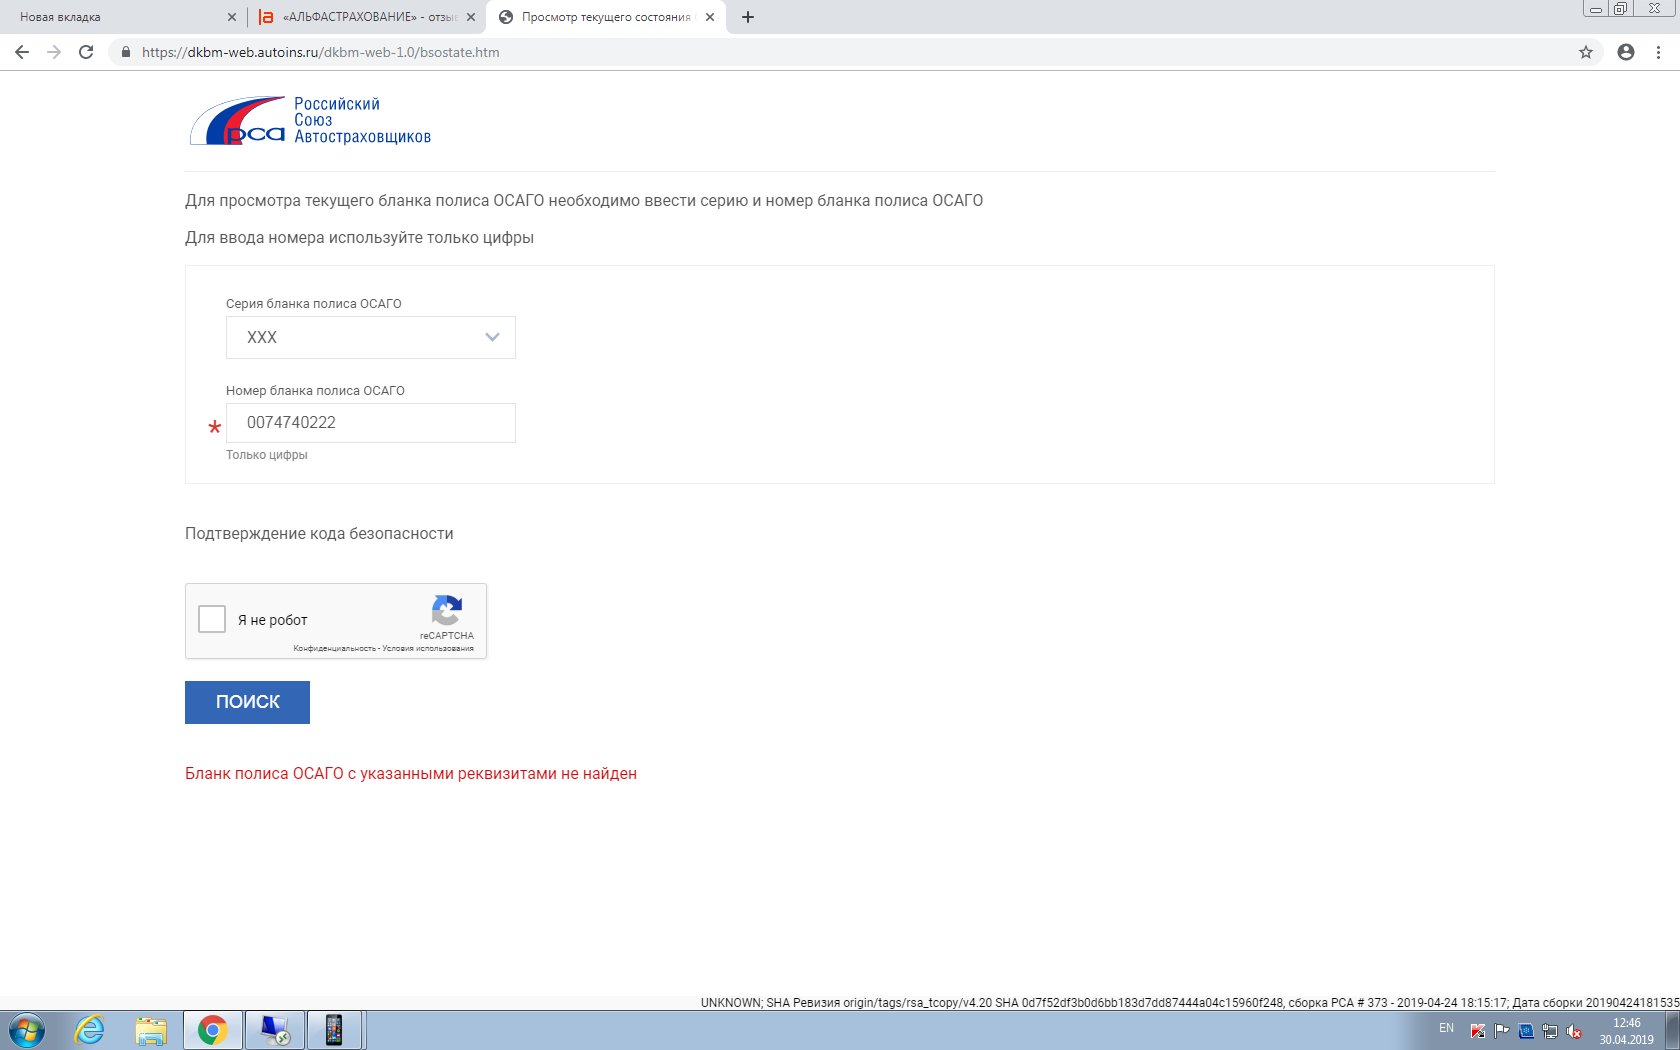Open the clock showing 12:46
1680x1050 pixels.
click(x=1627, y=1031)
